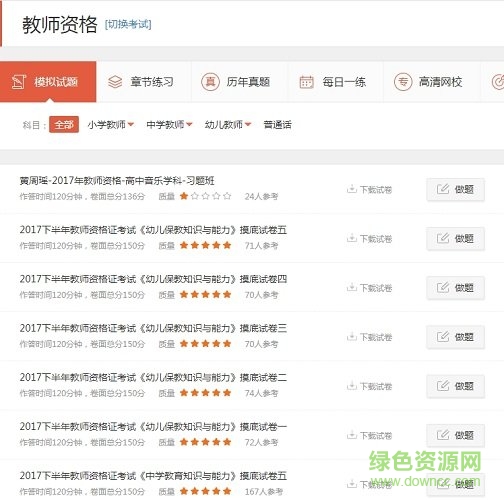Expand the 幼儿教师 dropdown

(x=228, y=125)
